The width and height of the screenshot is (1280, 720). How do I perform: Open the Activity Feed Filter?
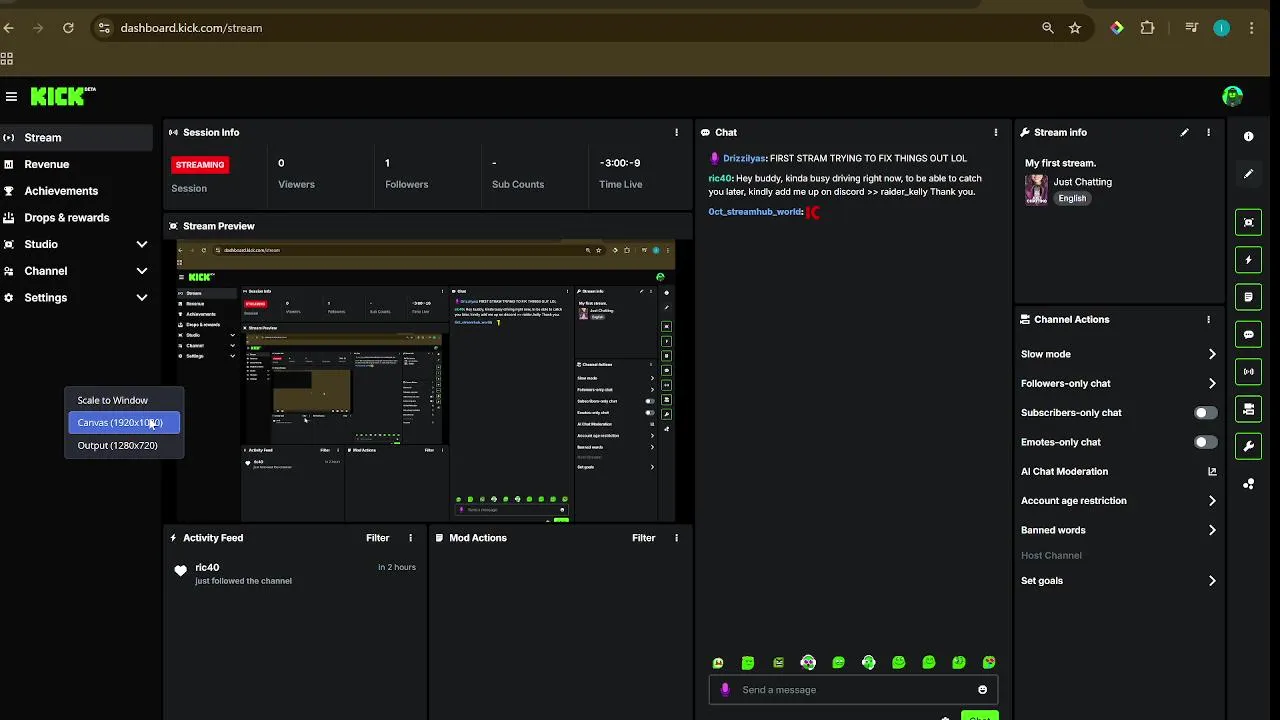[377, 538]
